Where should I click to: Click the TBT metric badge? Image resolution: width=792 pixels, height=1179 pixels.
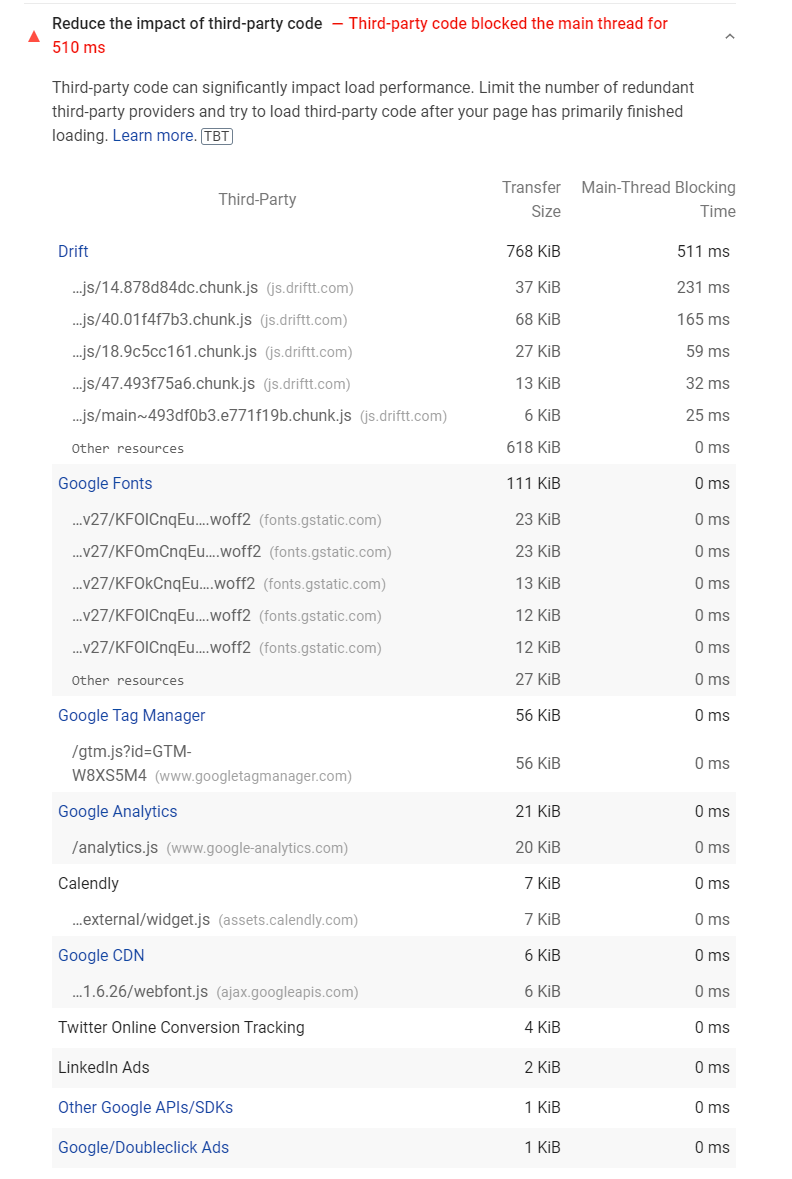[x=217, y=136]
